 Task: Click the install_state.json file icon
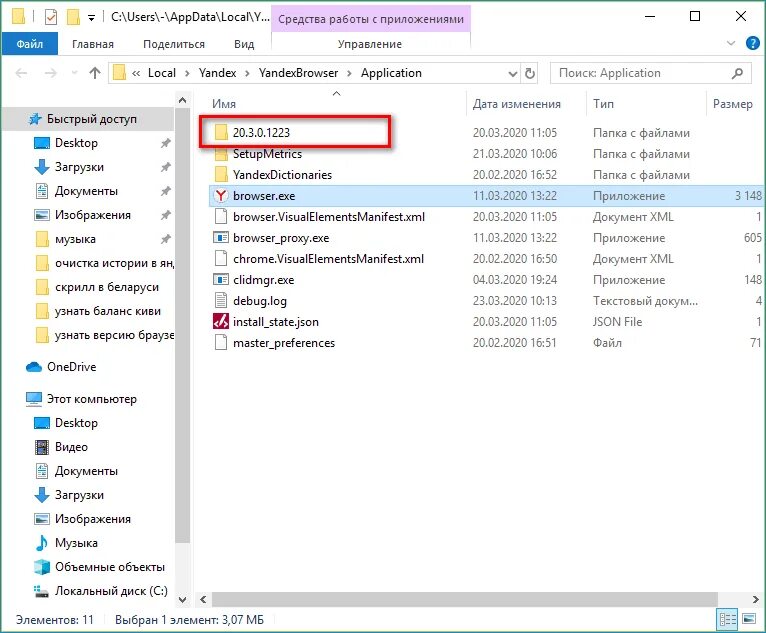(221, 322)
